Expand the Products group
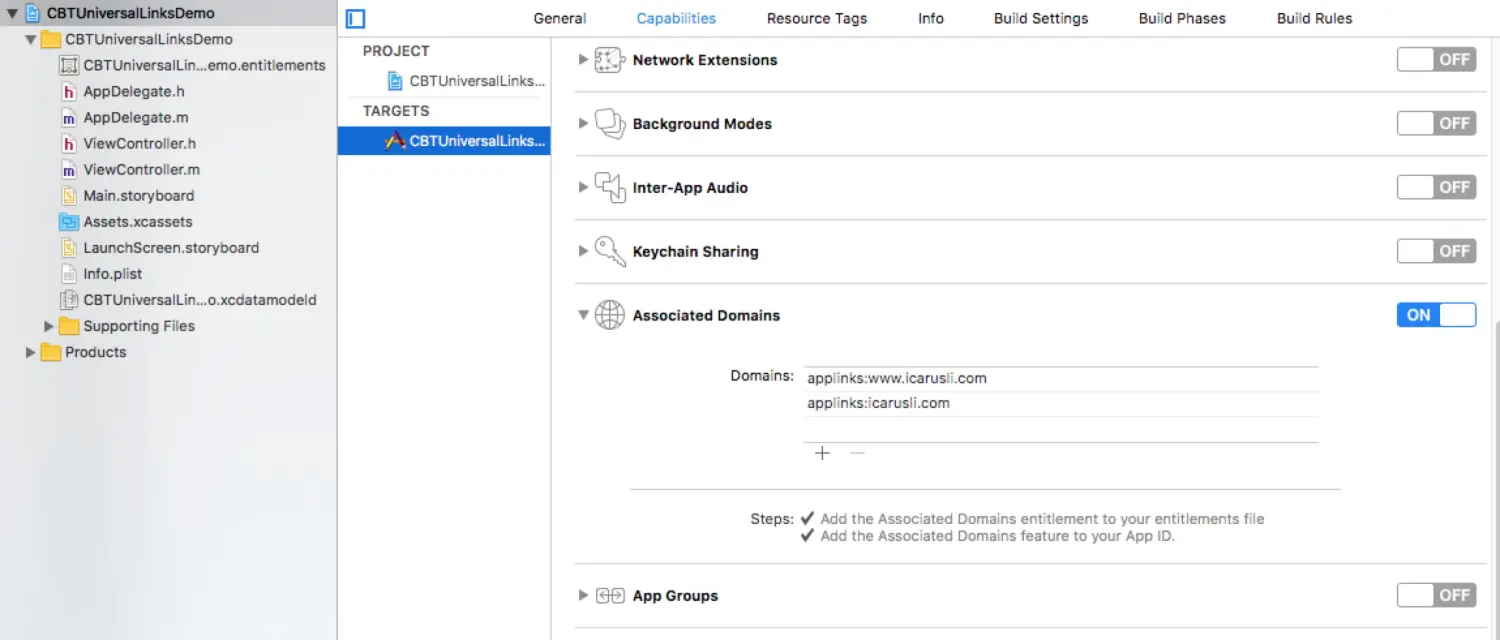 point(30,352)
